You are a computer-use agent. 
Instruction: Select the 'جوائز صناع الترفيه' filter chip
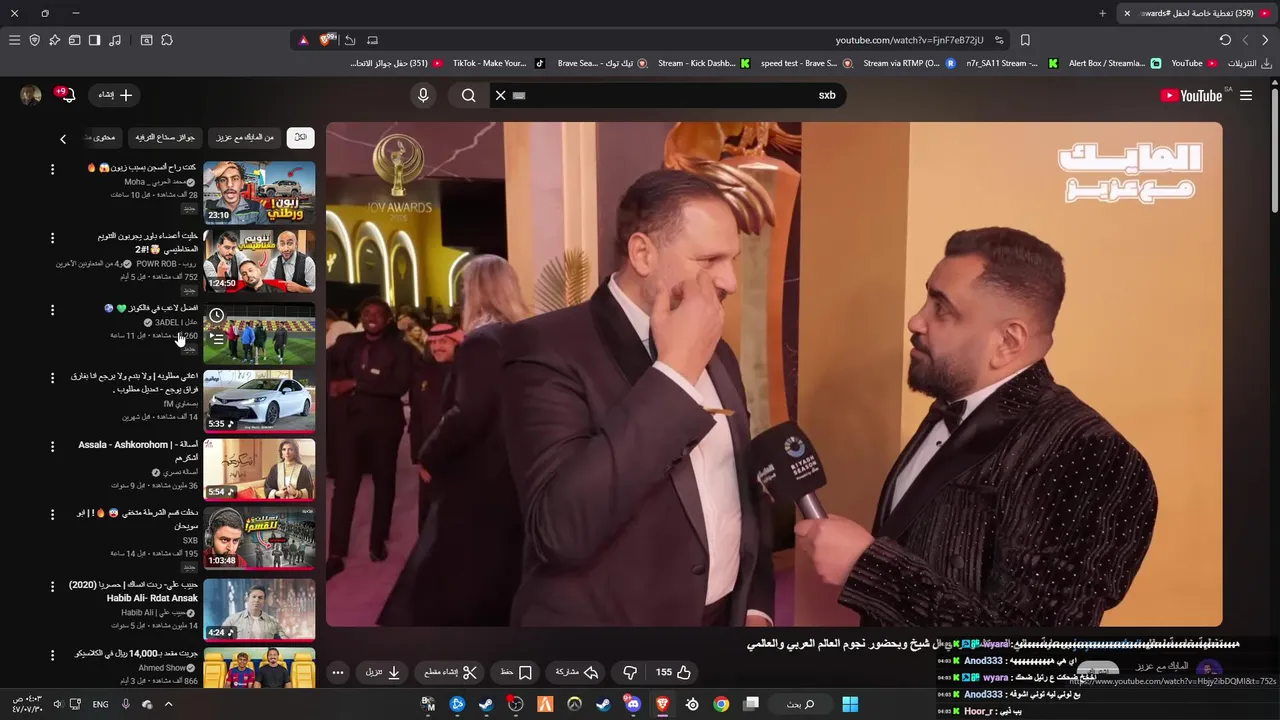(165, 138)
